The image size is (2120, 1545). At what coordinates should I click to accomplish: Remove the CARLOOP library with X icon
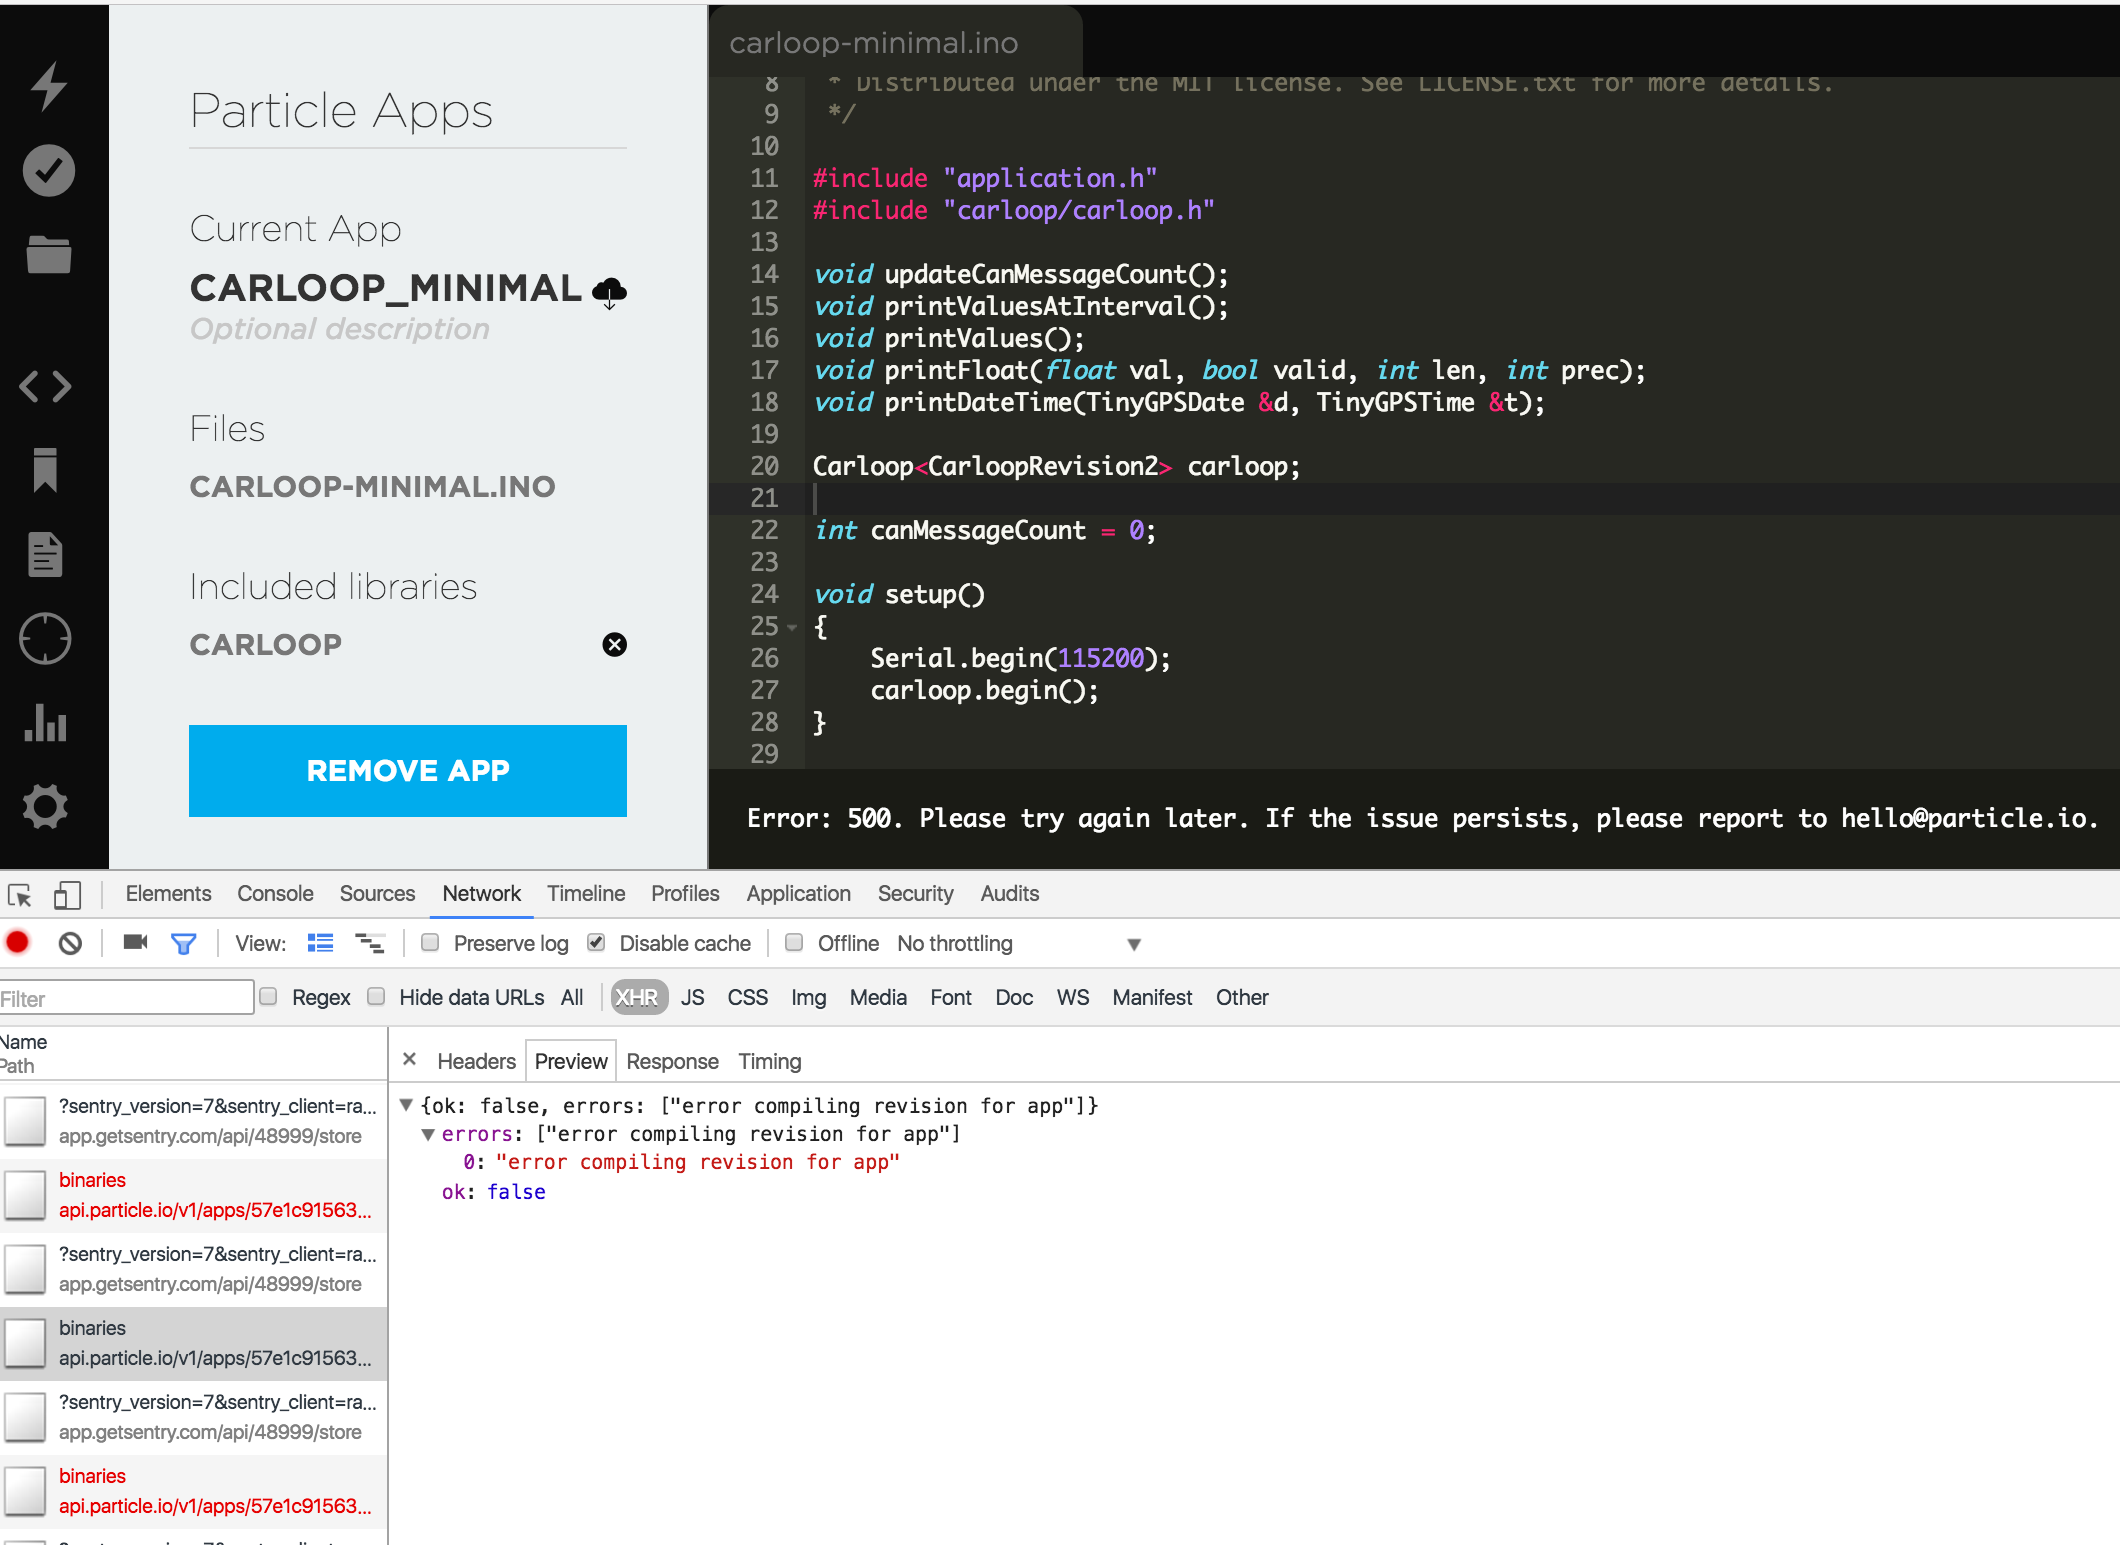point(615,645)
